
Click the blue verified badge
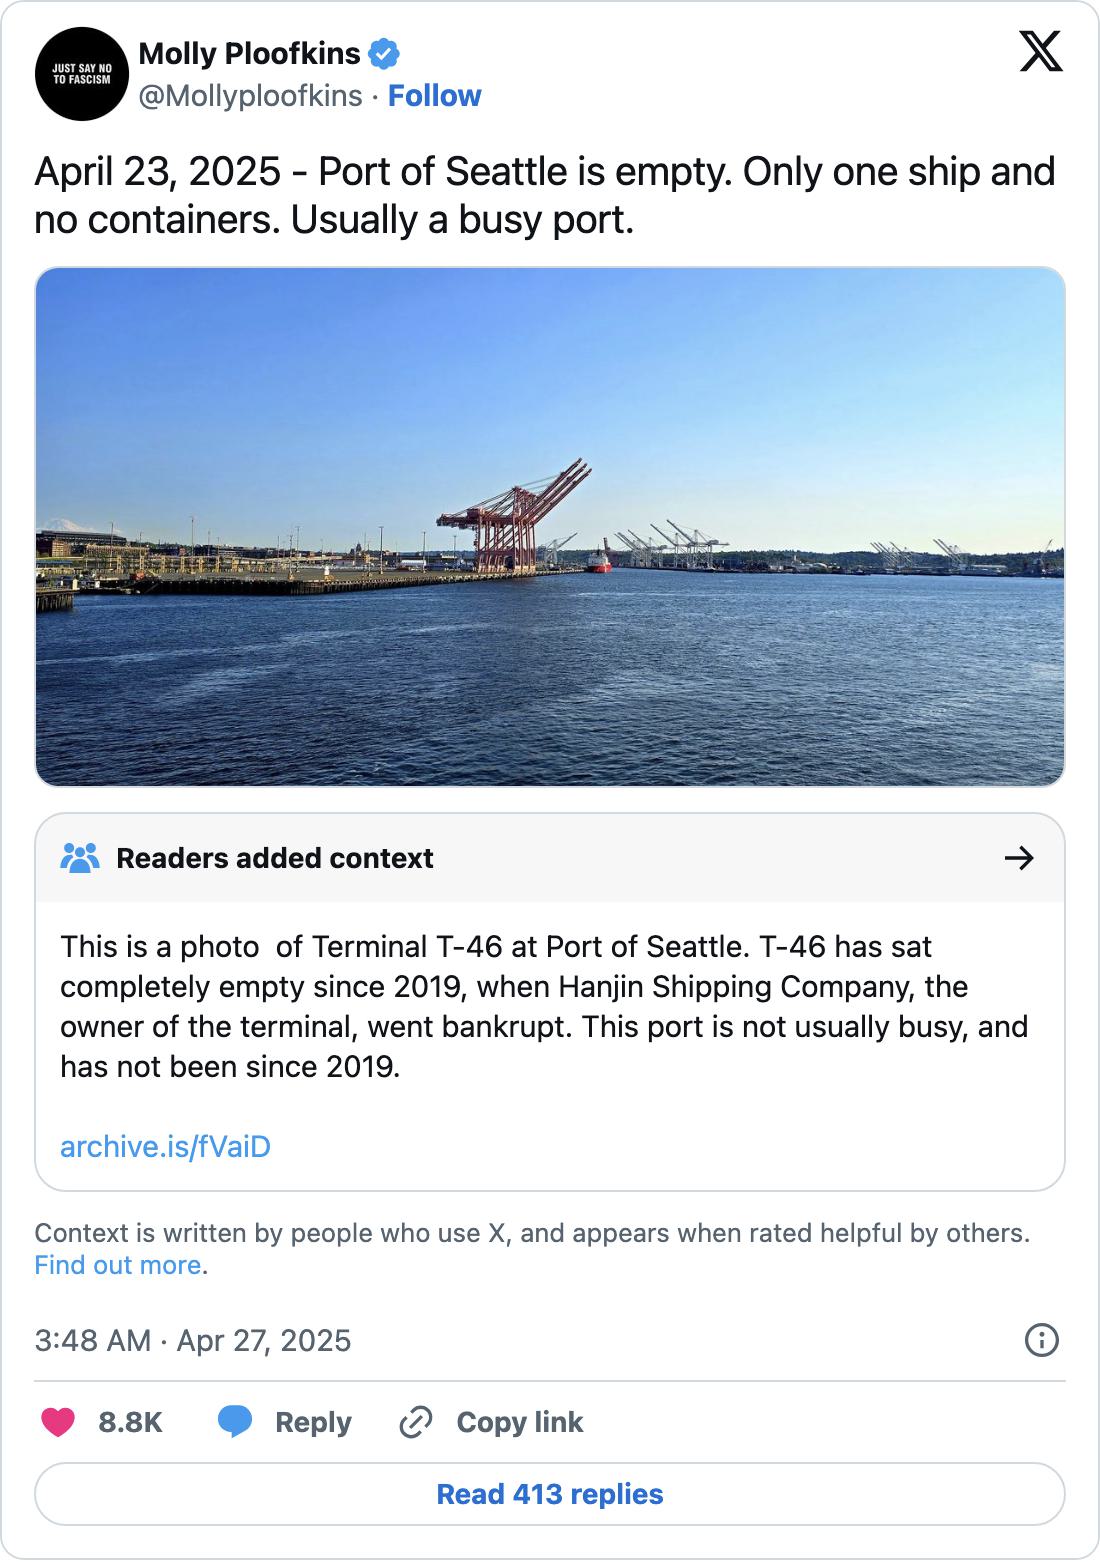point(384,54)
